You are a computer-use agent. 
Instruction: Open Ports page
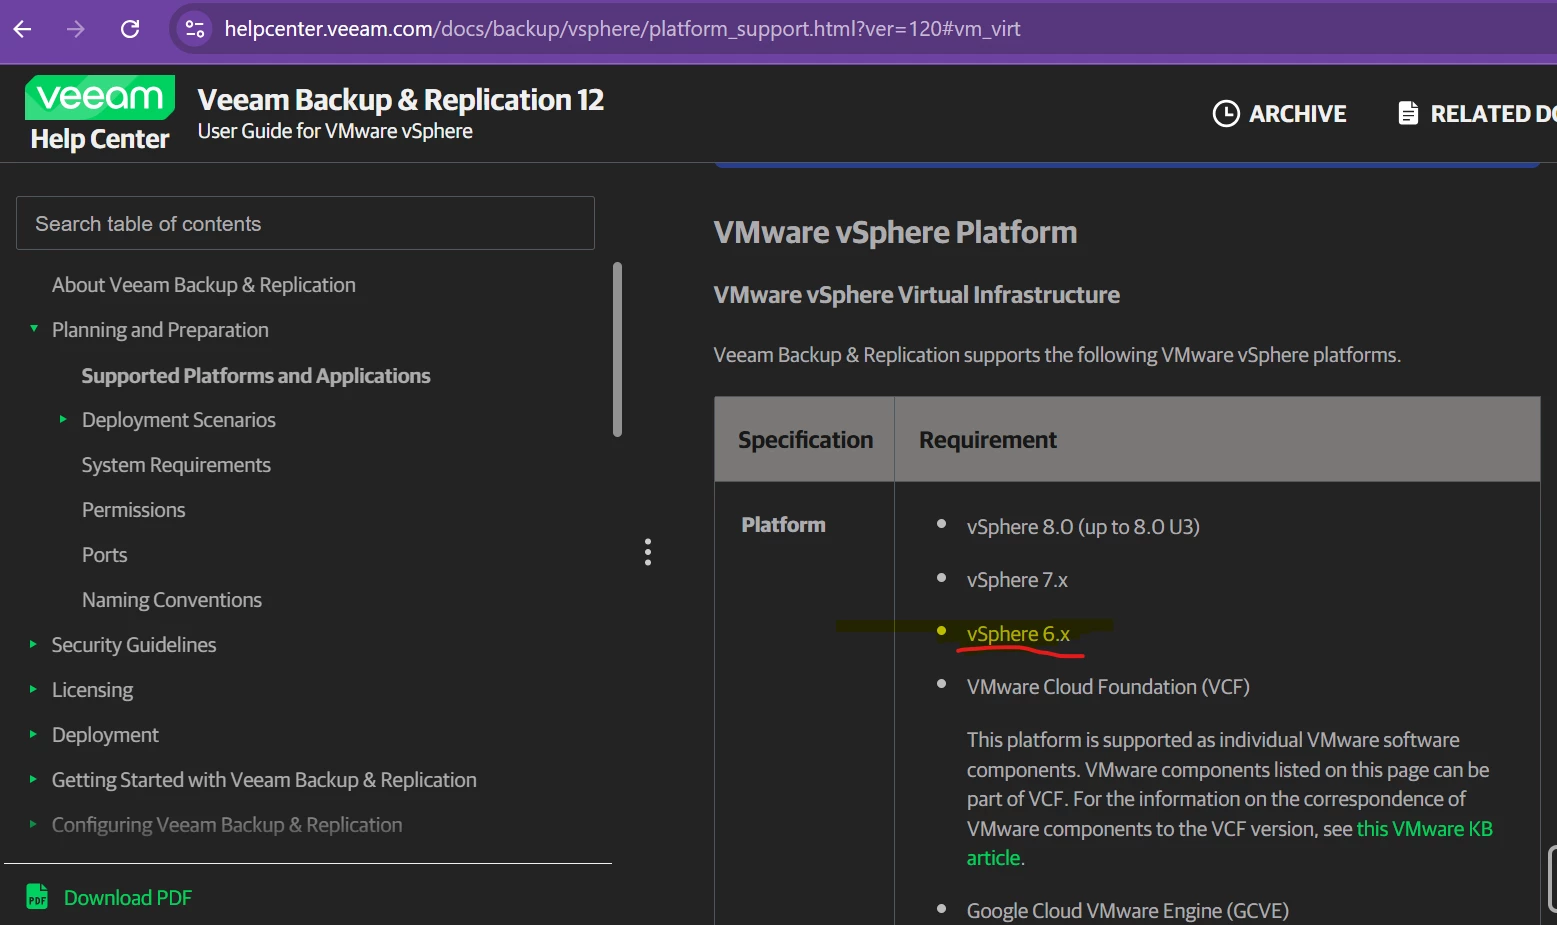(104, 555)
